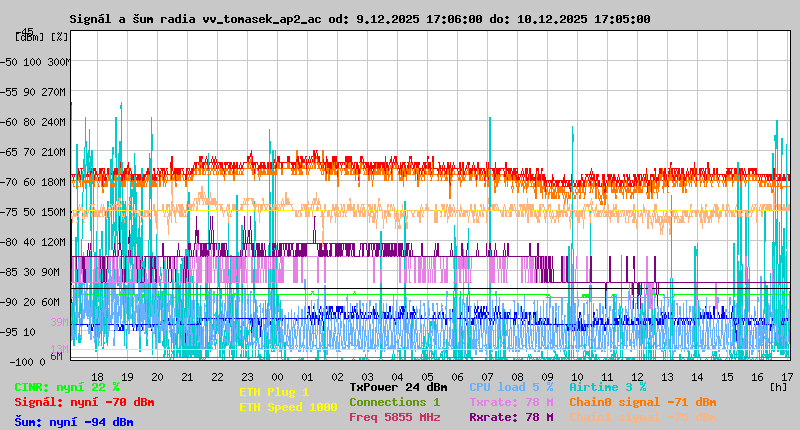Click the [dBm] [%] axis units label

[42, 36]
